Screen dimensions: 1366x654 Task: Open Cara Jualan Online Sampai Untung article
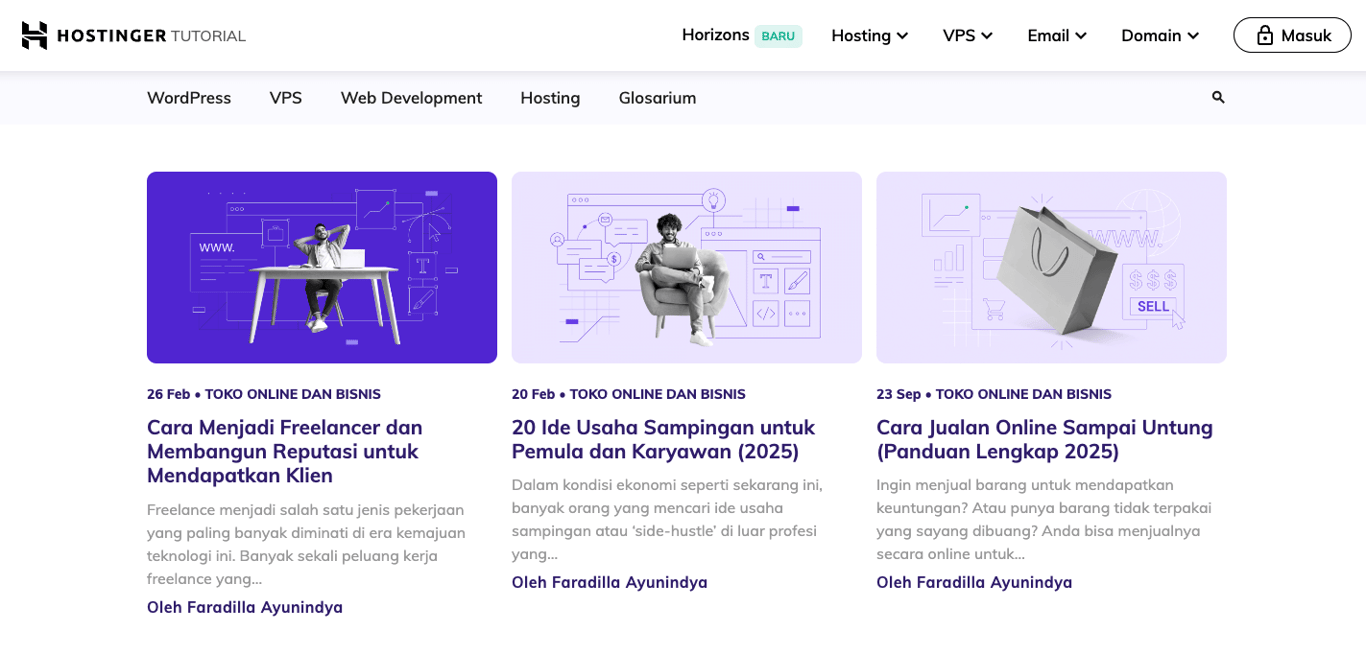(1044, 439)
